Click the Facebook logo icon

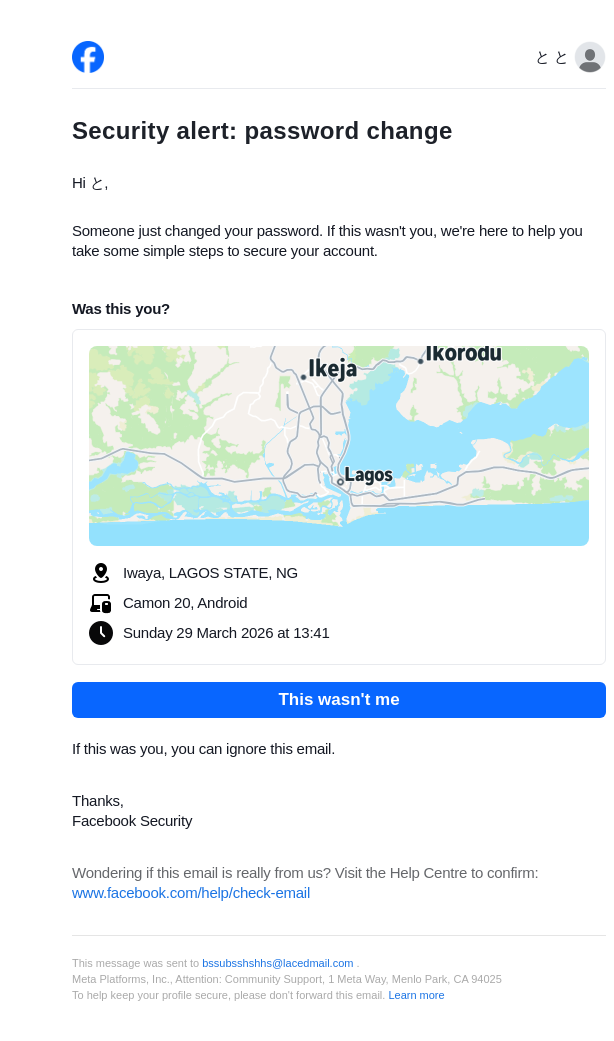coord(88,57)
